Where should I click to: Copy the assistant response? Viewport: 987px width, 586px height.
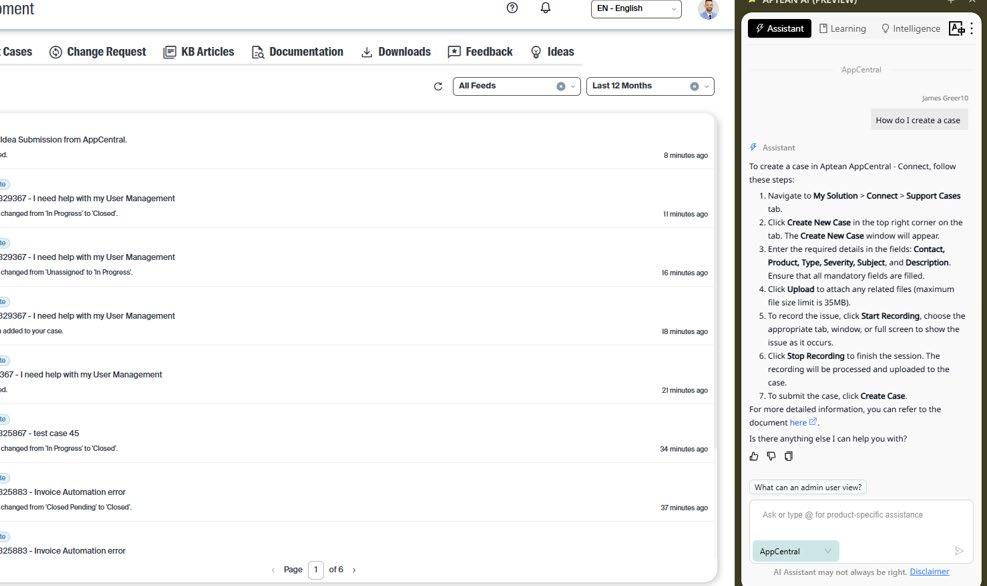[x=788, y=456]
